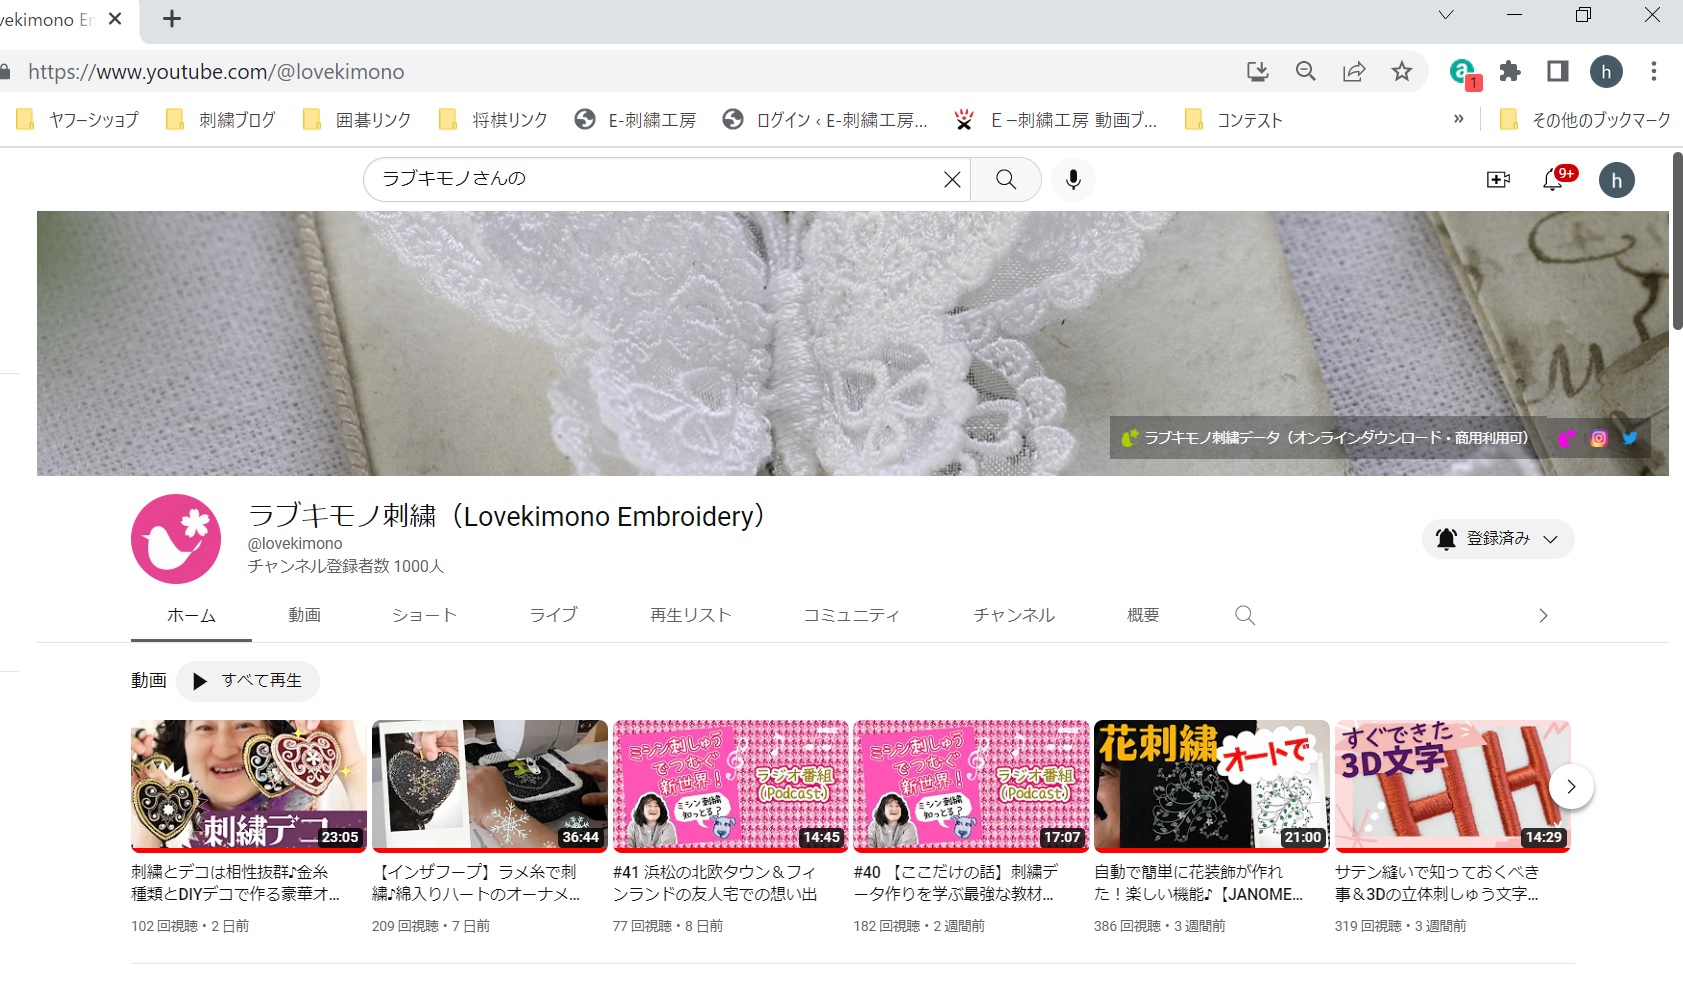1683x991 pixels.
Task: Click the channel profile picture
Action: [x=176, y=539]
